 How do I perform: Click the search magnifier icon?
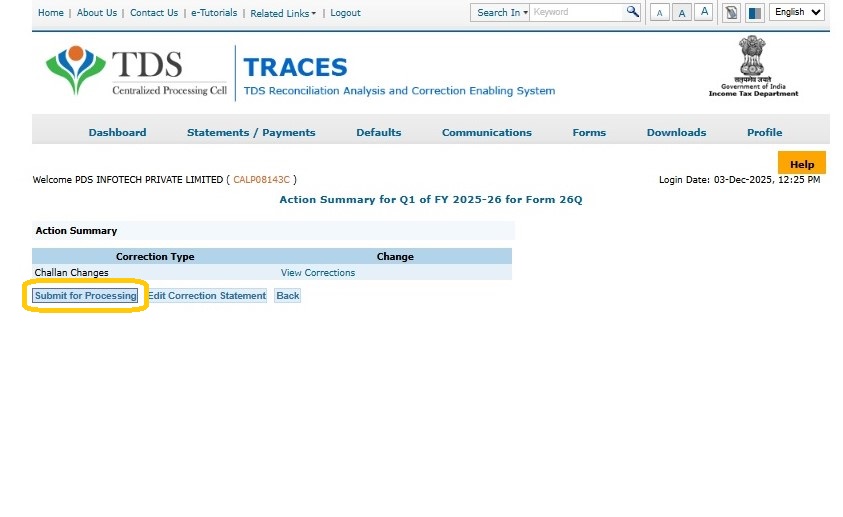click(632, 12)
